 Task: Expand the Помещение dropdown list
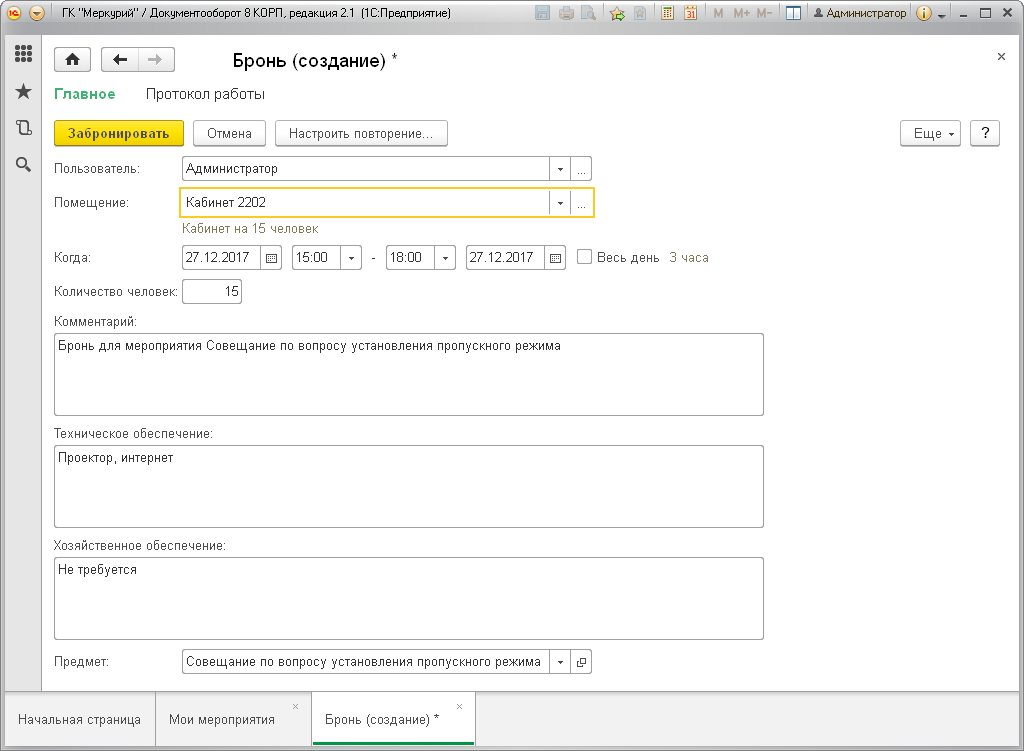[560, 203]
